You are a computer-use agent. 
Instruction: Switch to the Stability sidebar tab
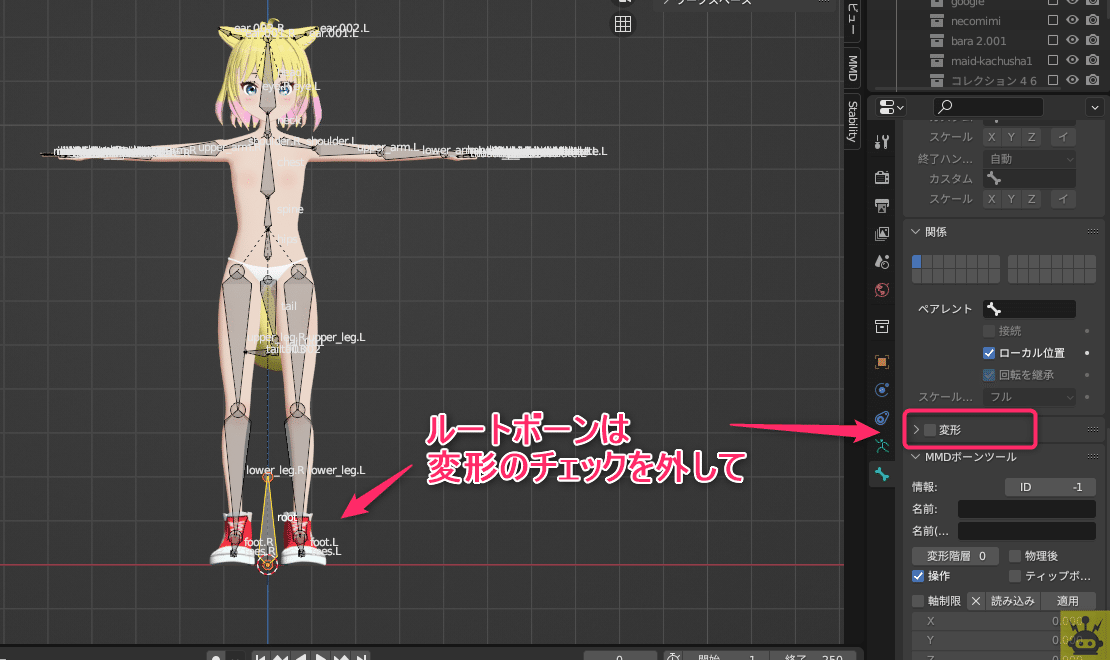point(853,121)
